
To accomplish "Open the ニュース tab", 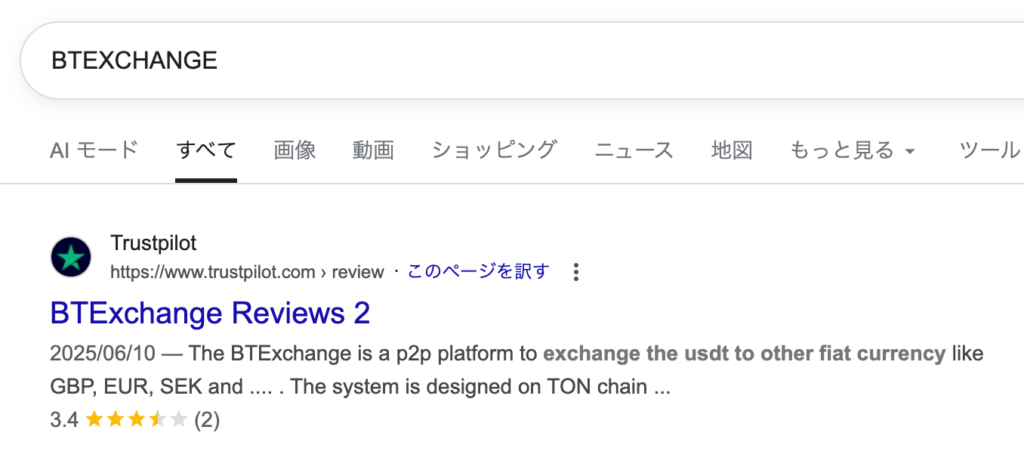I will pyautogui.click(x=634, y=151).
